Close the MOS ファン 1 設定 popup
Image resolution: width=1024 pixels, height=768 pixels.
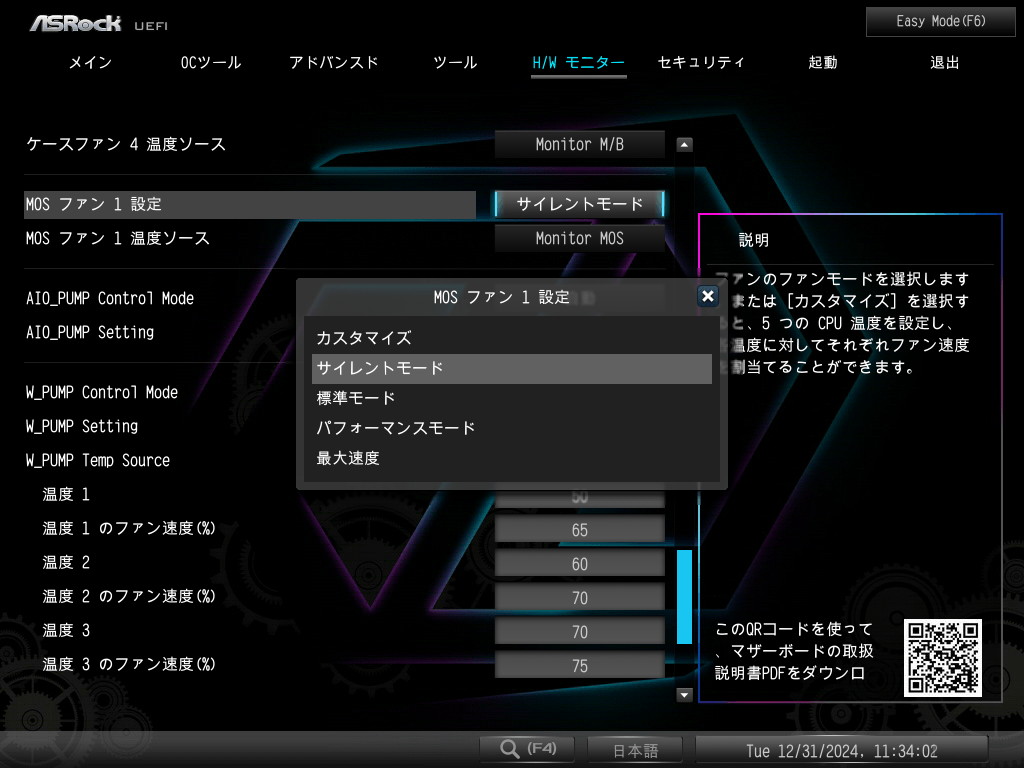click(x=707, y=296)
